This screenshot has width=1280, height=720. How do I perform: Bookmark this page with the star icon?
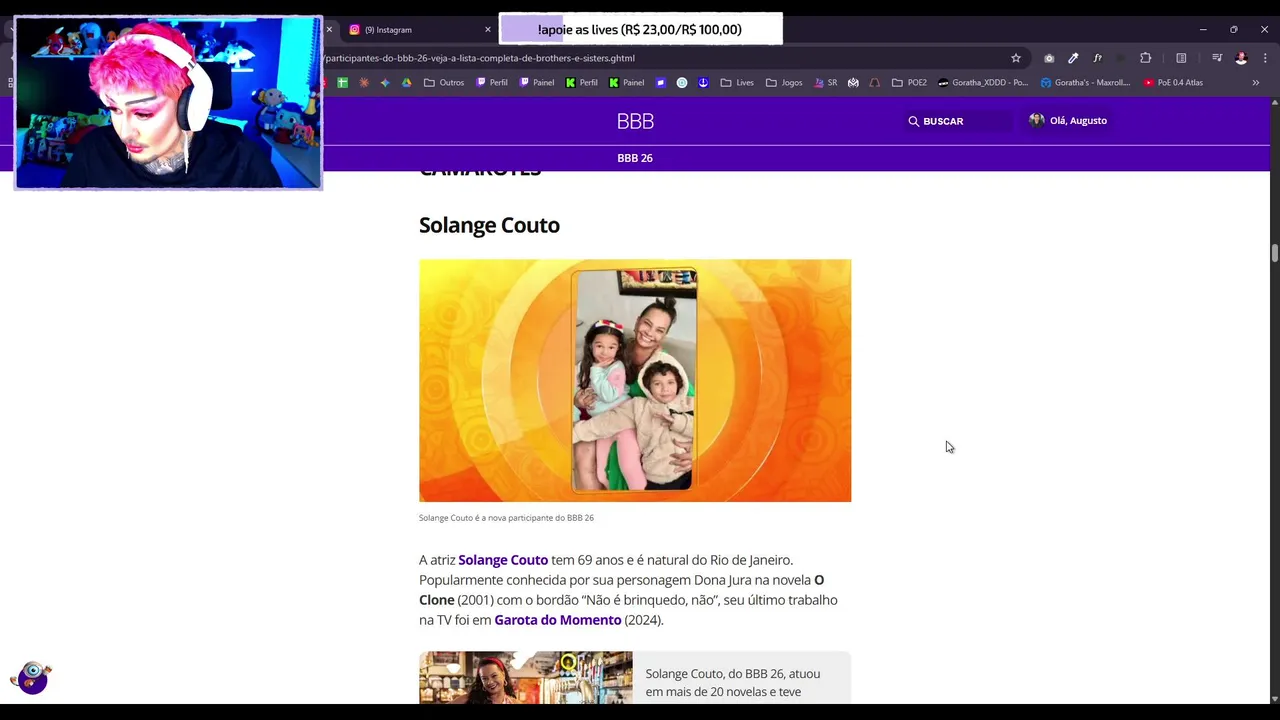point(1016,58)
